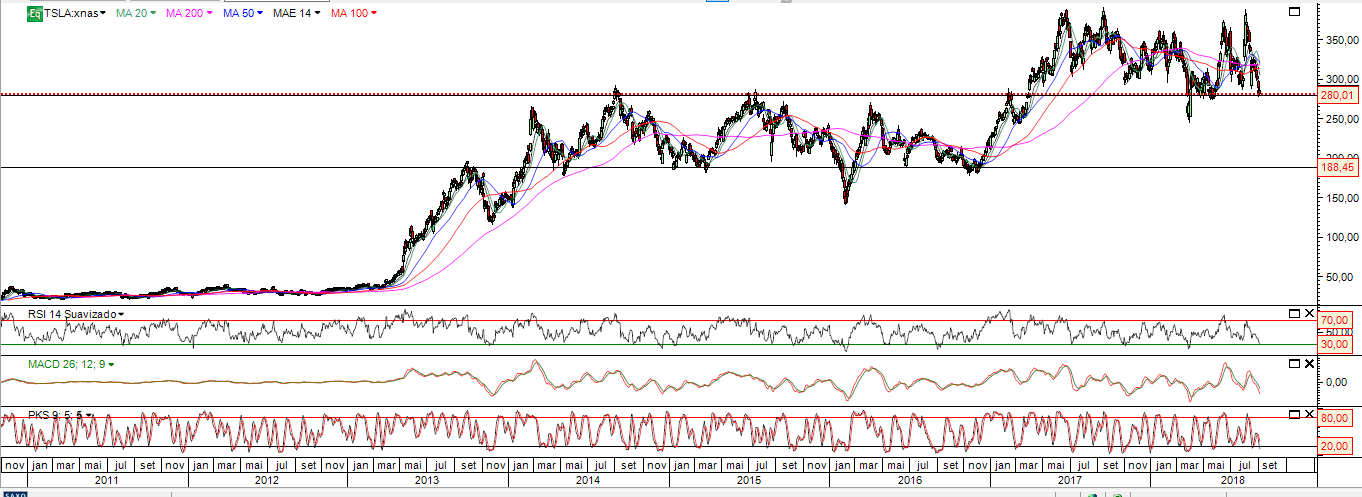The width and height of the screenshot is (1362, 497).
Task: Open the MA 50 indicator dropdown
Action: [x=260, y=15]
